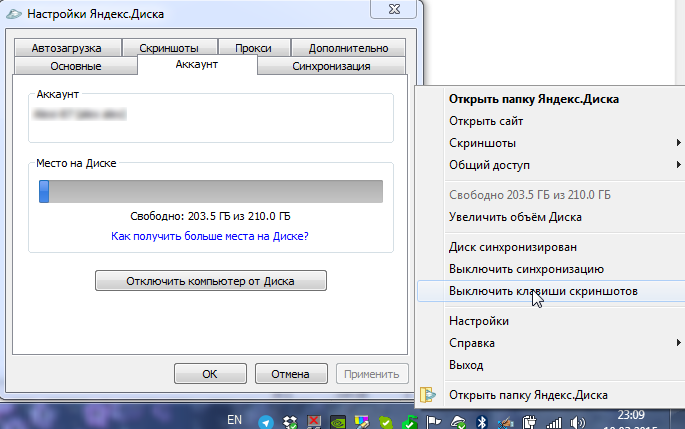
Task: Switch to the Скриншоты tab
Action: [169, 48]
